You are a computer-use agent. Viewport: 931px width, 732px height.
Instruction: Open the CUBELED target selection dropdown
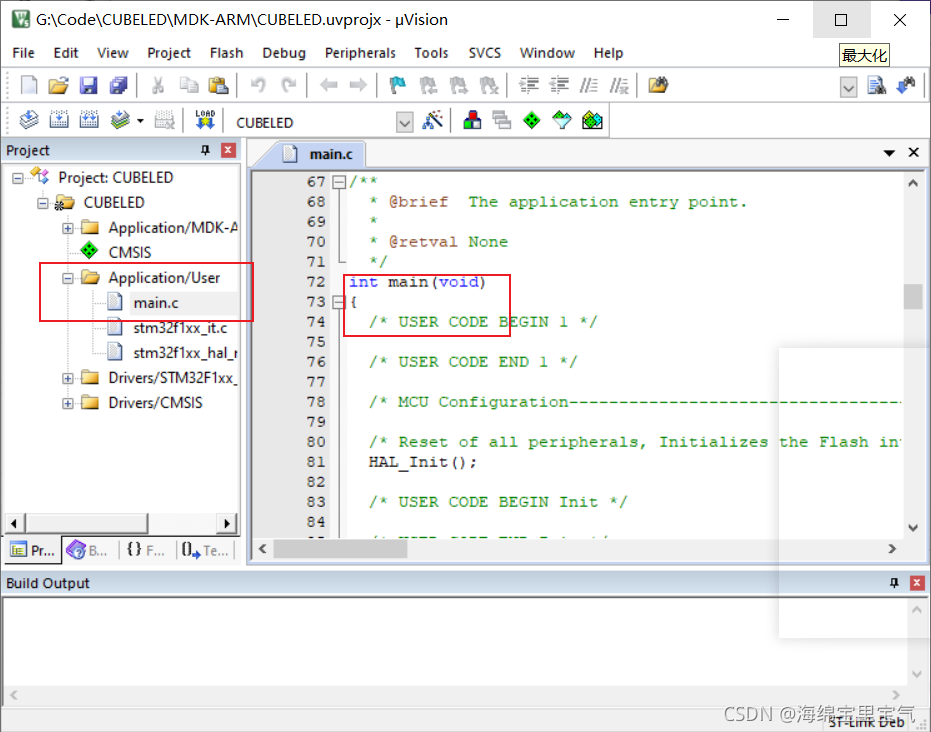point(404,123)
